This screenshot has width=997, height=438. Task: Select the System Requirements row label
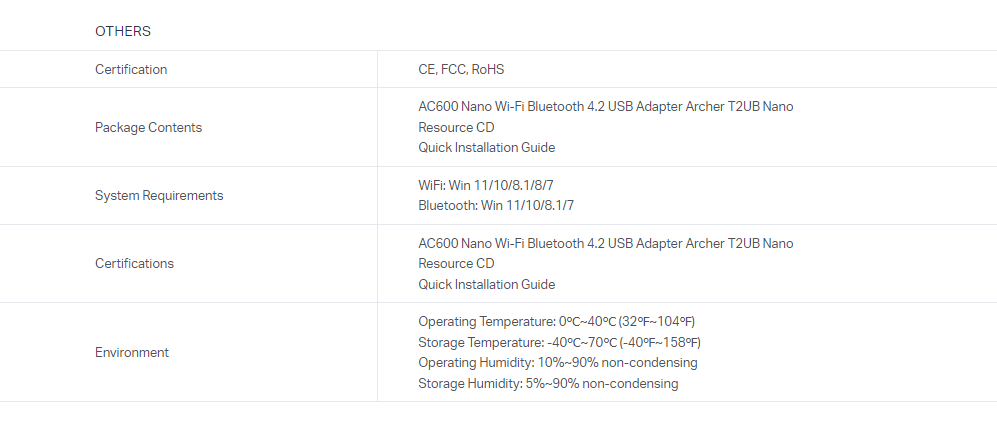pyautogui.click(x=159, y=195)
